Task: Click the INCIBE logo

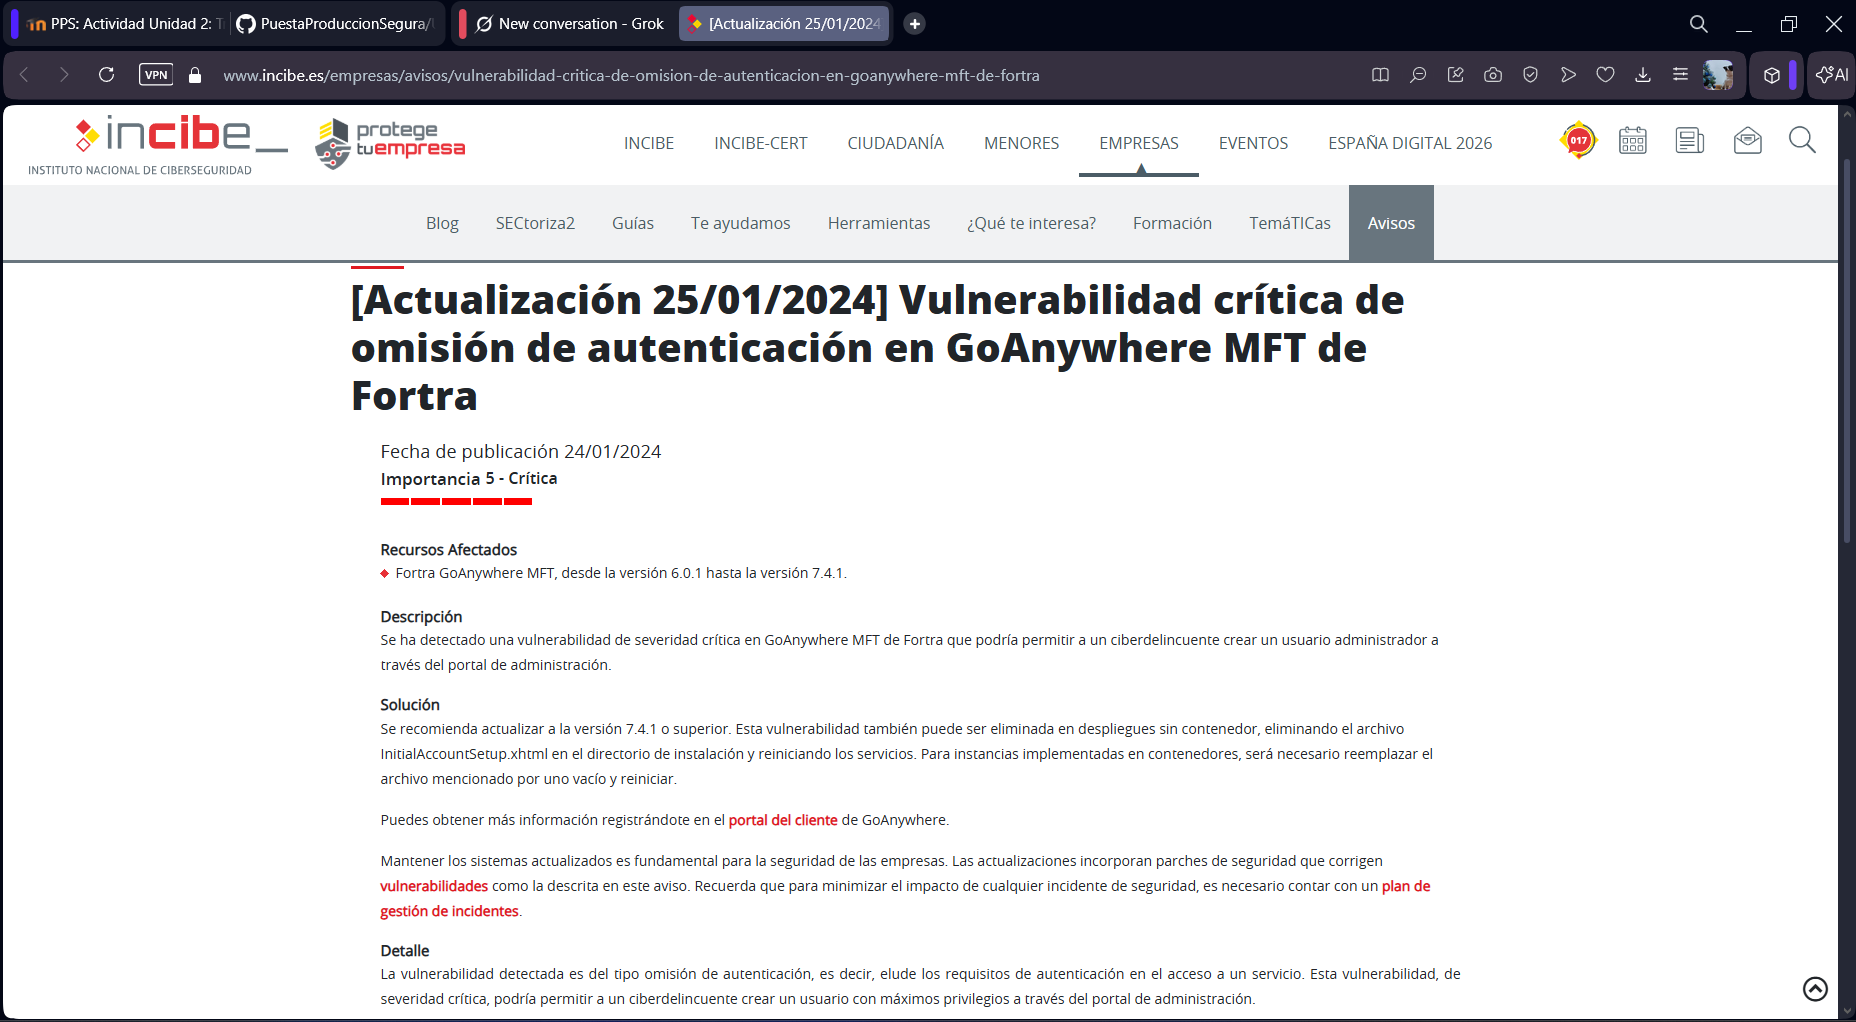Action: click(x=158, y=144)
